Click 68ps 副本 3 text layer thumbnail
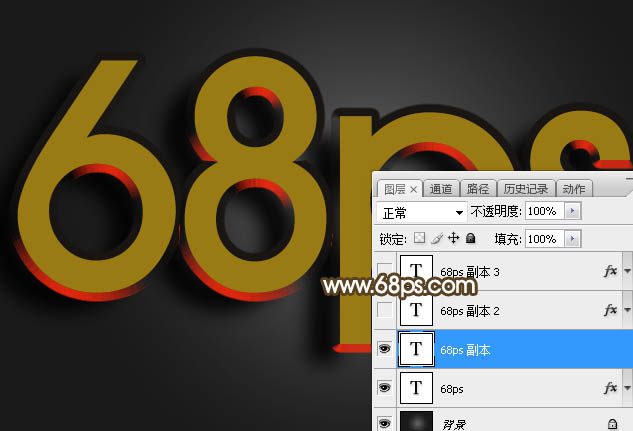 [416, 271]
